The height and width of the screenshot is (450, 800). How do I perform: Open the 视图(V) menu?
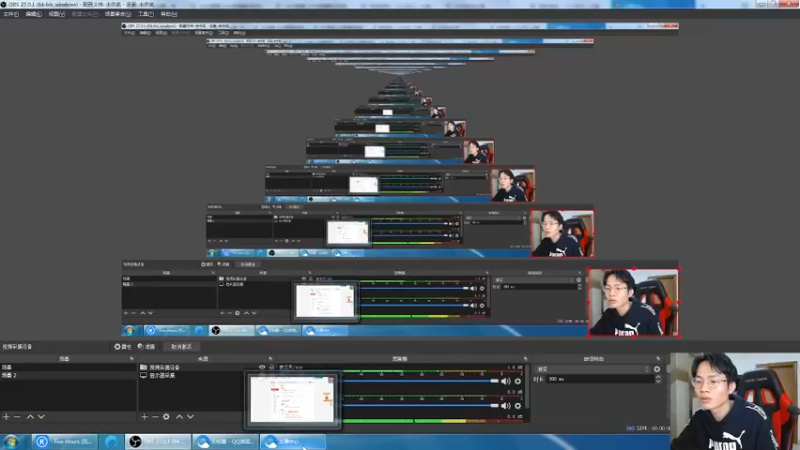coord(57,14)
